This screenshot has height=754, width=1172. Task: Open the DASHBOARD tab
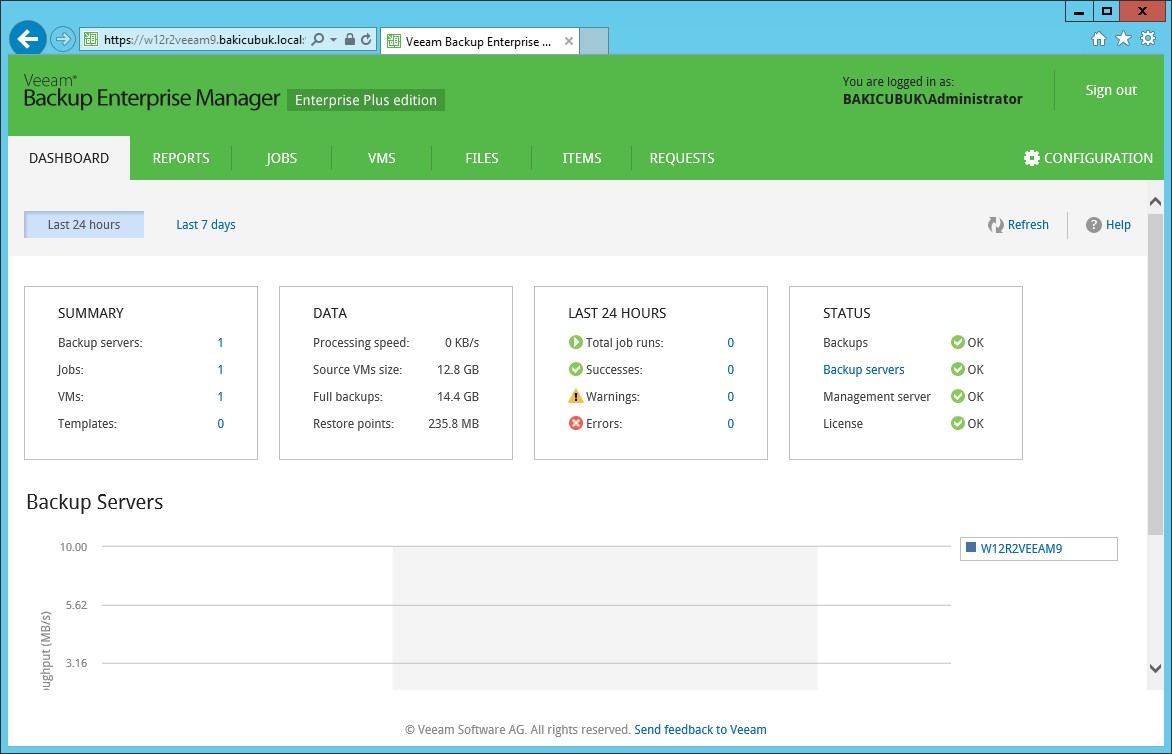pos(69,158)
